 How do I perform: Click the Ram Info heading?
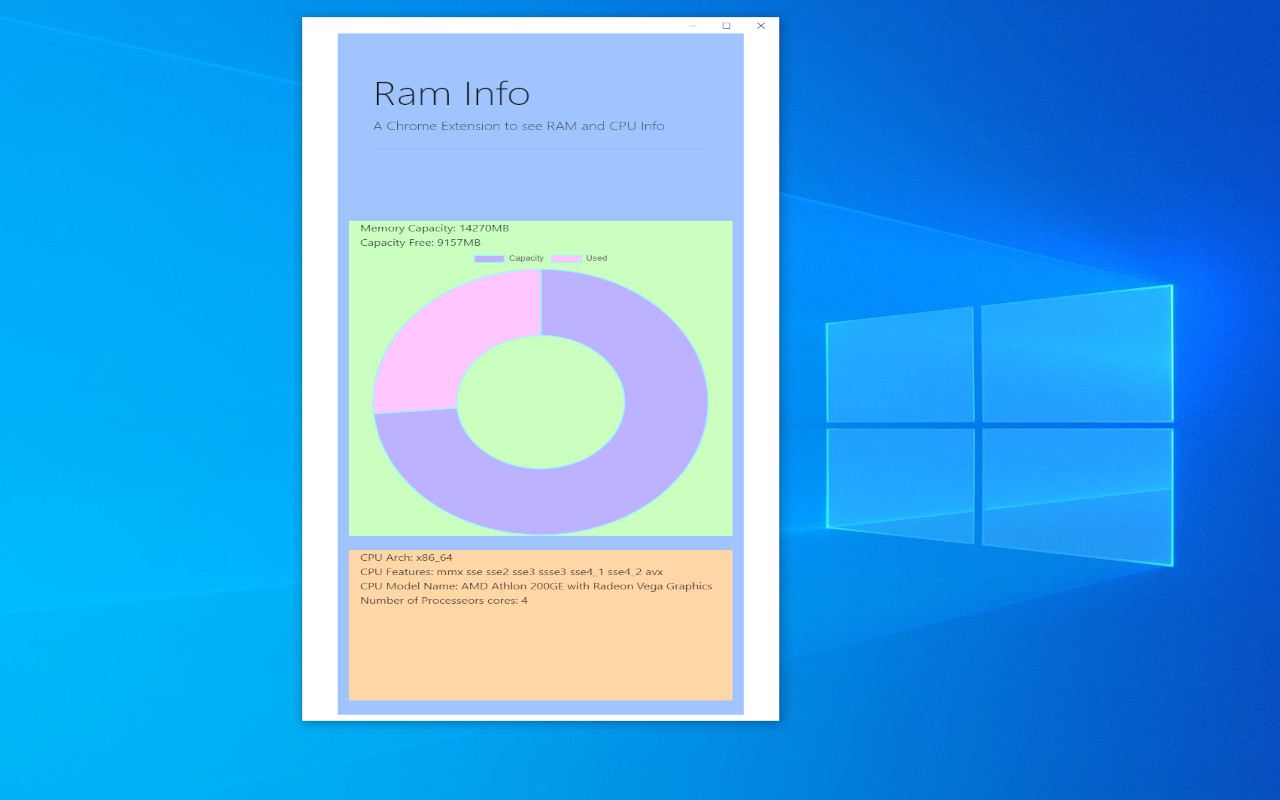click(452, 93)
